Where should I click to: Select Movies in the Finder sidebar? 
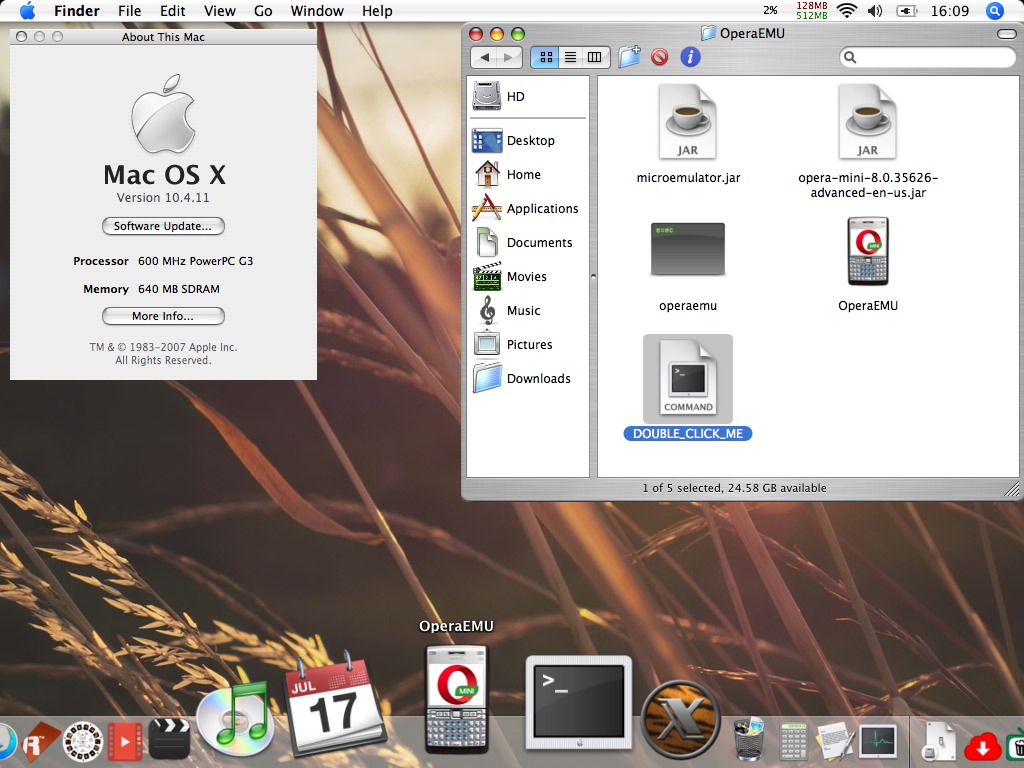pos(528,276)
